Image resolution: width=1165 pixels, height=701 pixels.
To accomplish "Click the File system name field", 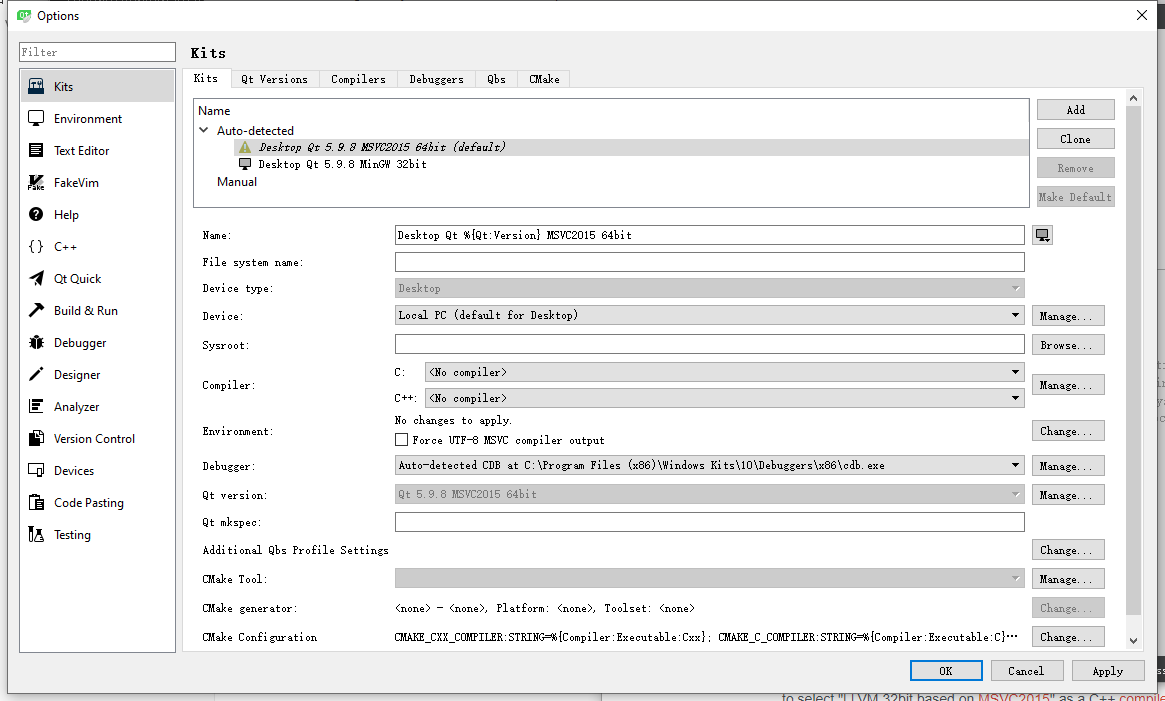I will tap(710, 262).
